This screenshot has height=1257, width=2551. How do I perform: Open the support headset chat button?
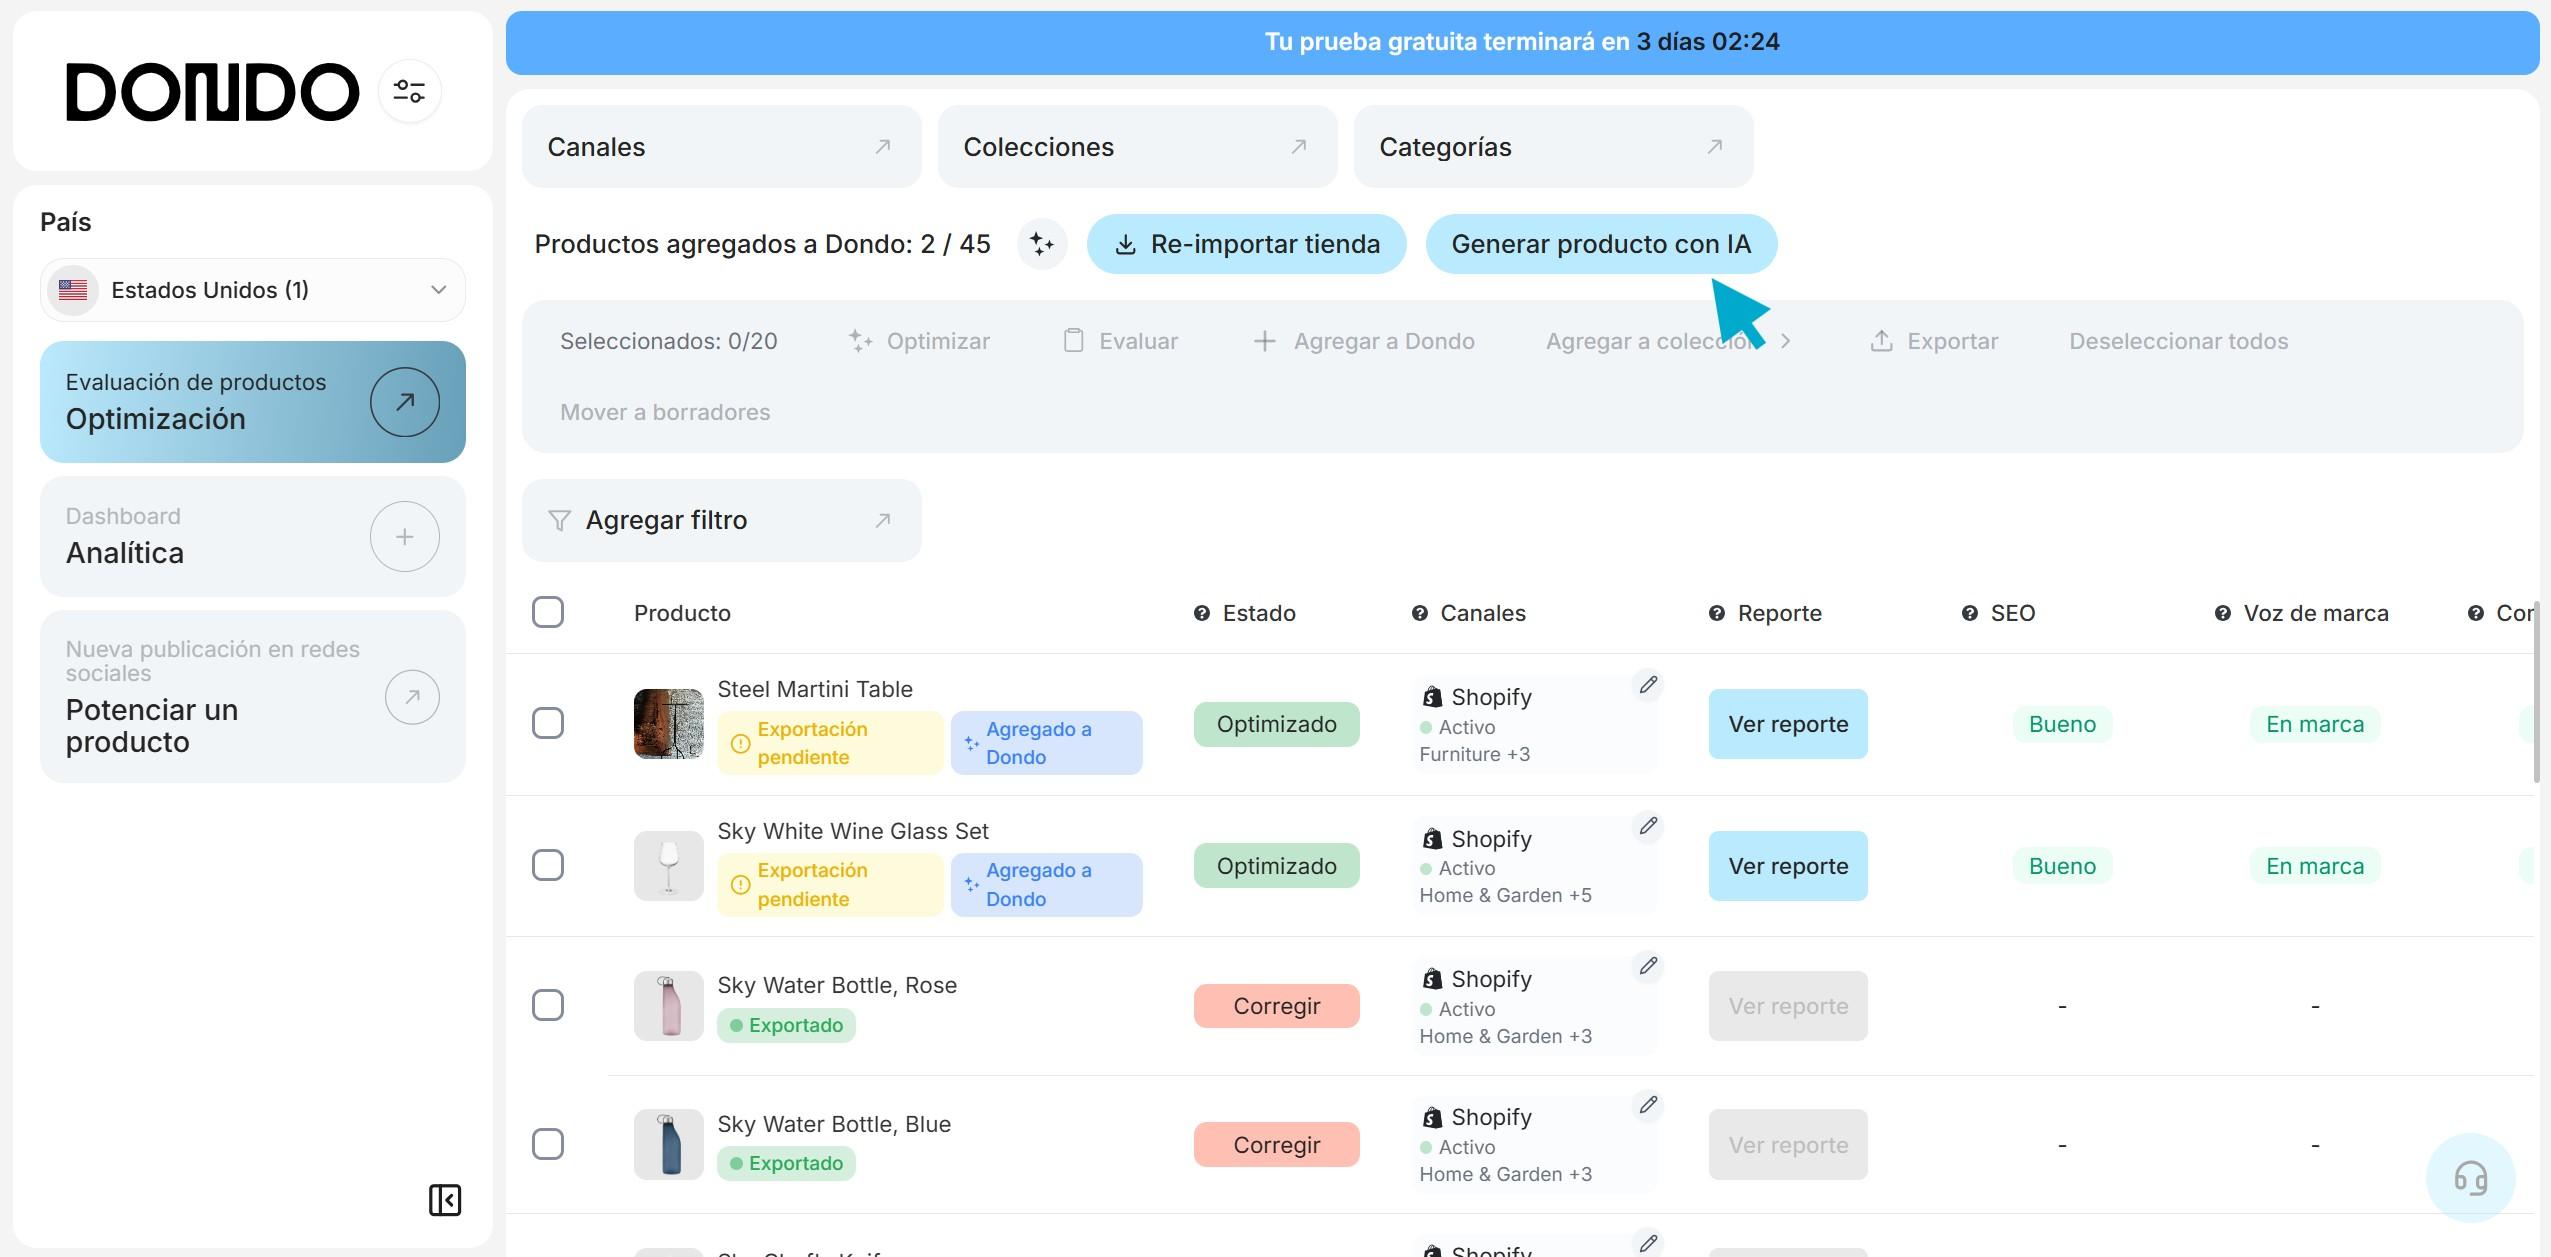click(x=2470, y=1177)
